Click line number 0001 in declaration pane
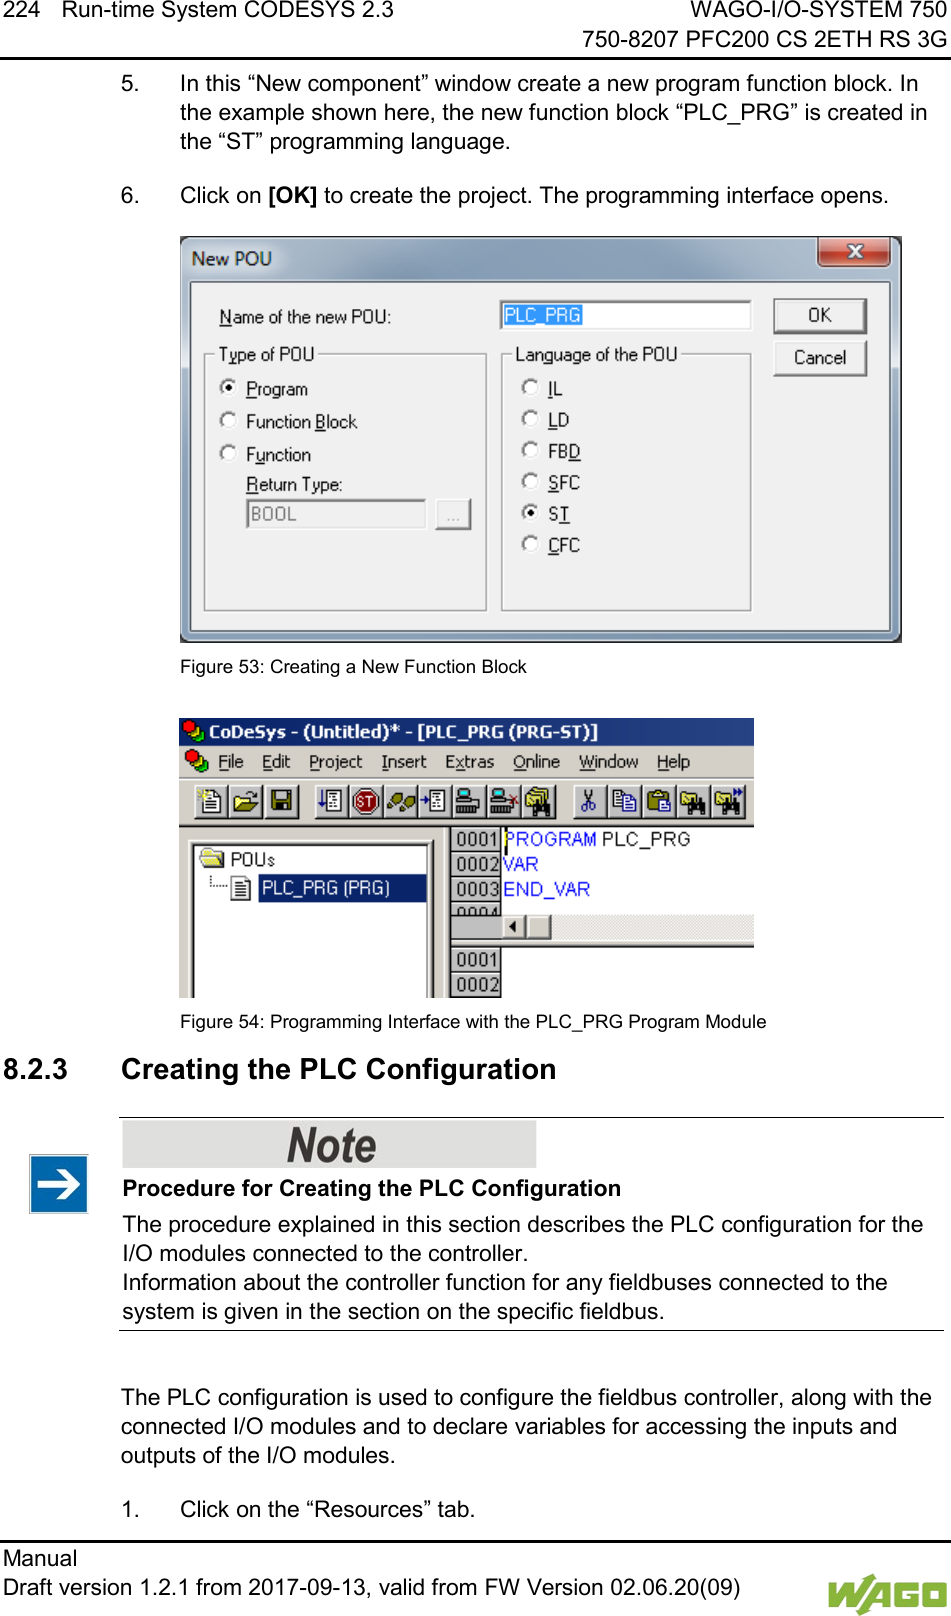951x1616 pixels. point(477,839)
